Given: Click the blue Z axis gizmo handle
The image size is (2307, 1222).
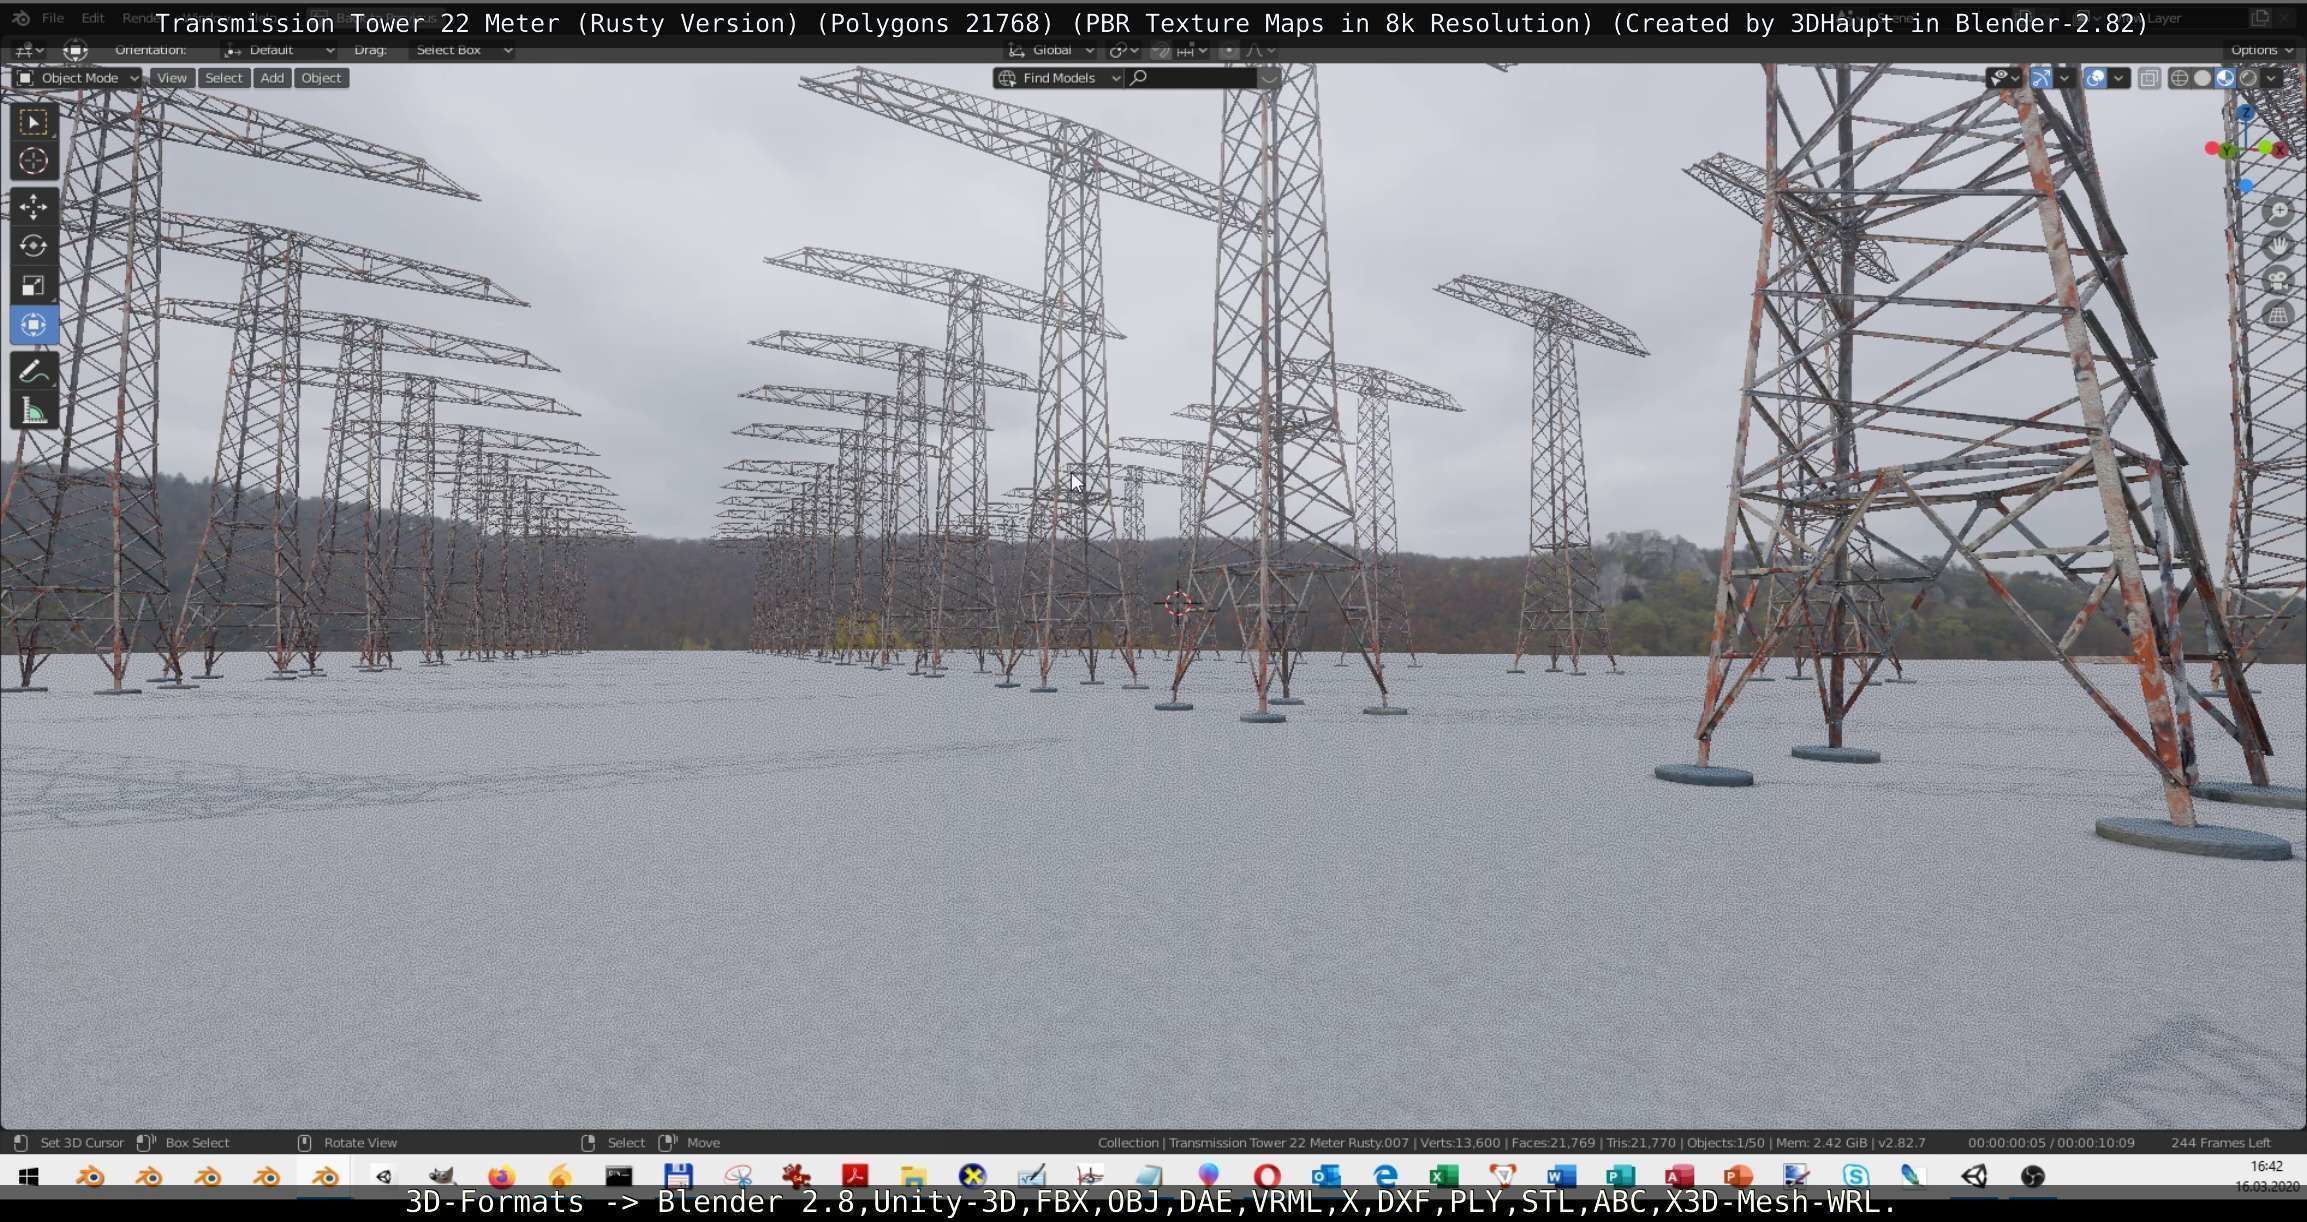Looking at the screenshot, I should 2246,112.
